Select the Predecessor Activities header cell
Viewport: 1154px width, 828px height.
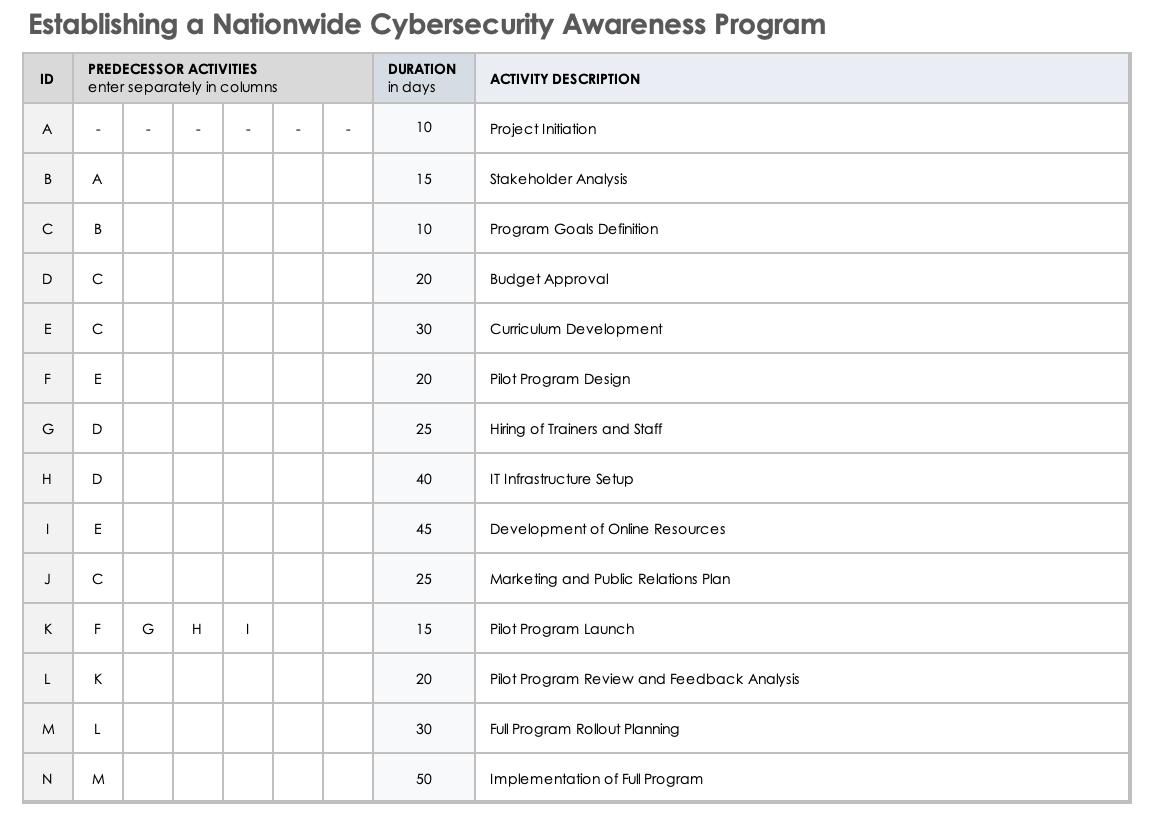[222, 78]
